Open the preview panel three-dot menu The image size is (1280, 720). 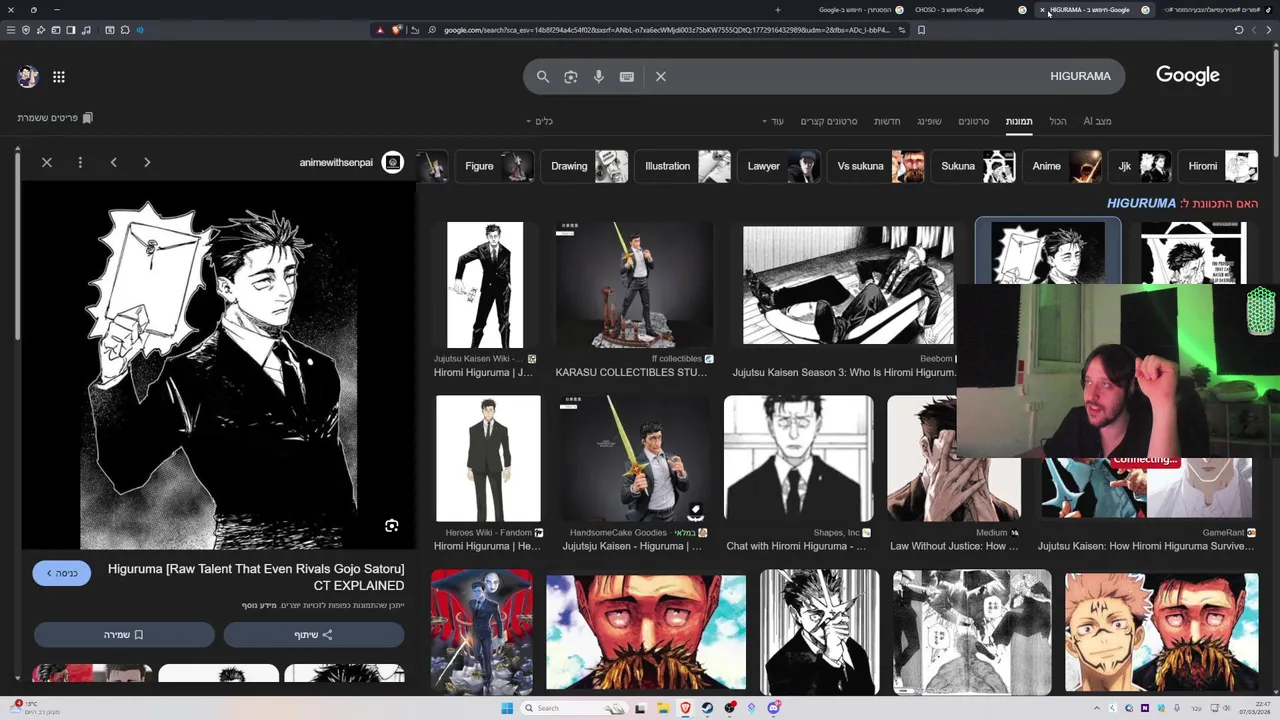tap(80, 162)
